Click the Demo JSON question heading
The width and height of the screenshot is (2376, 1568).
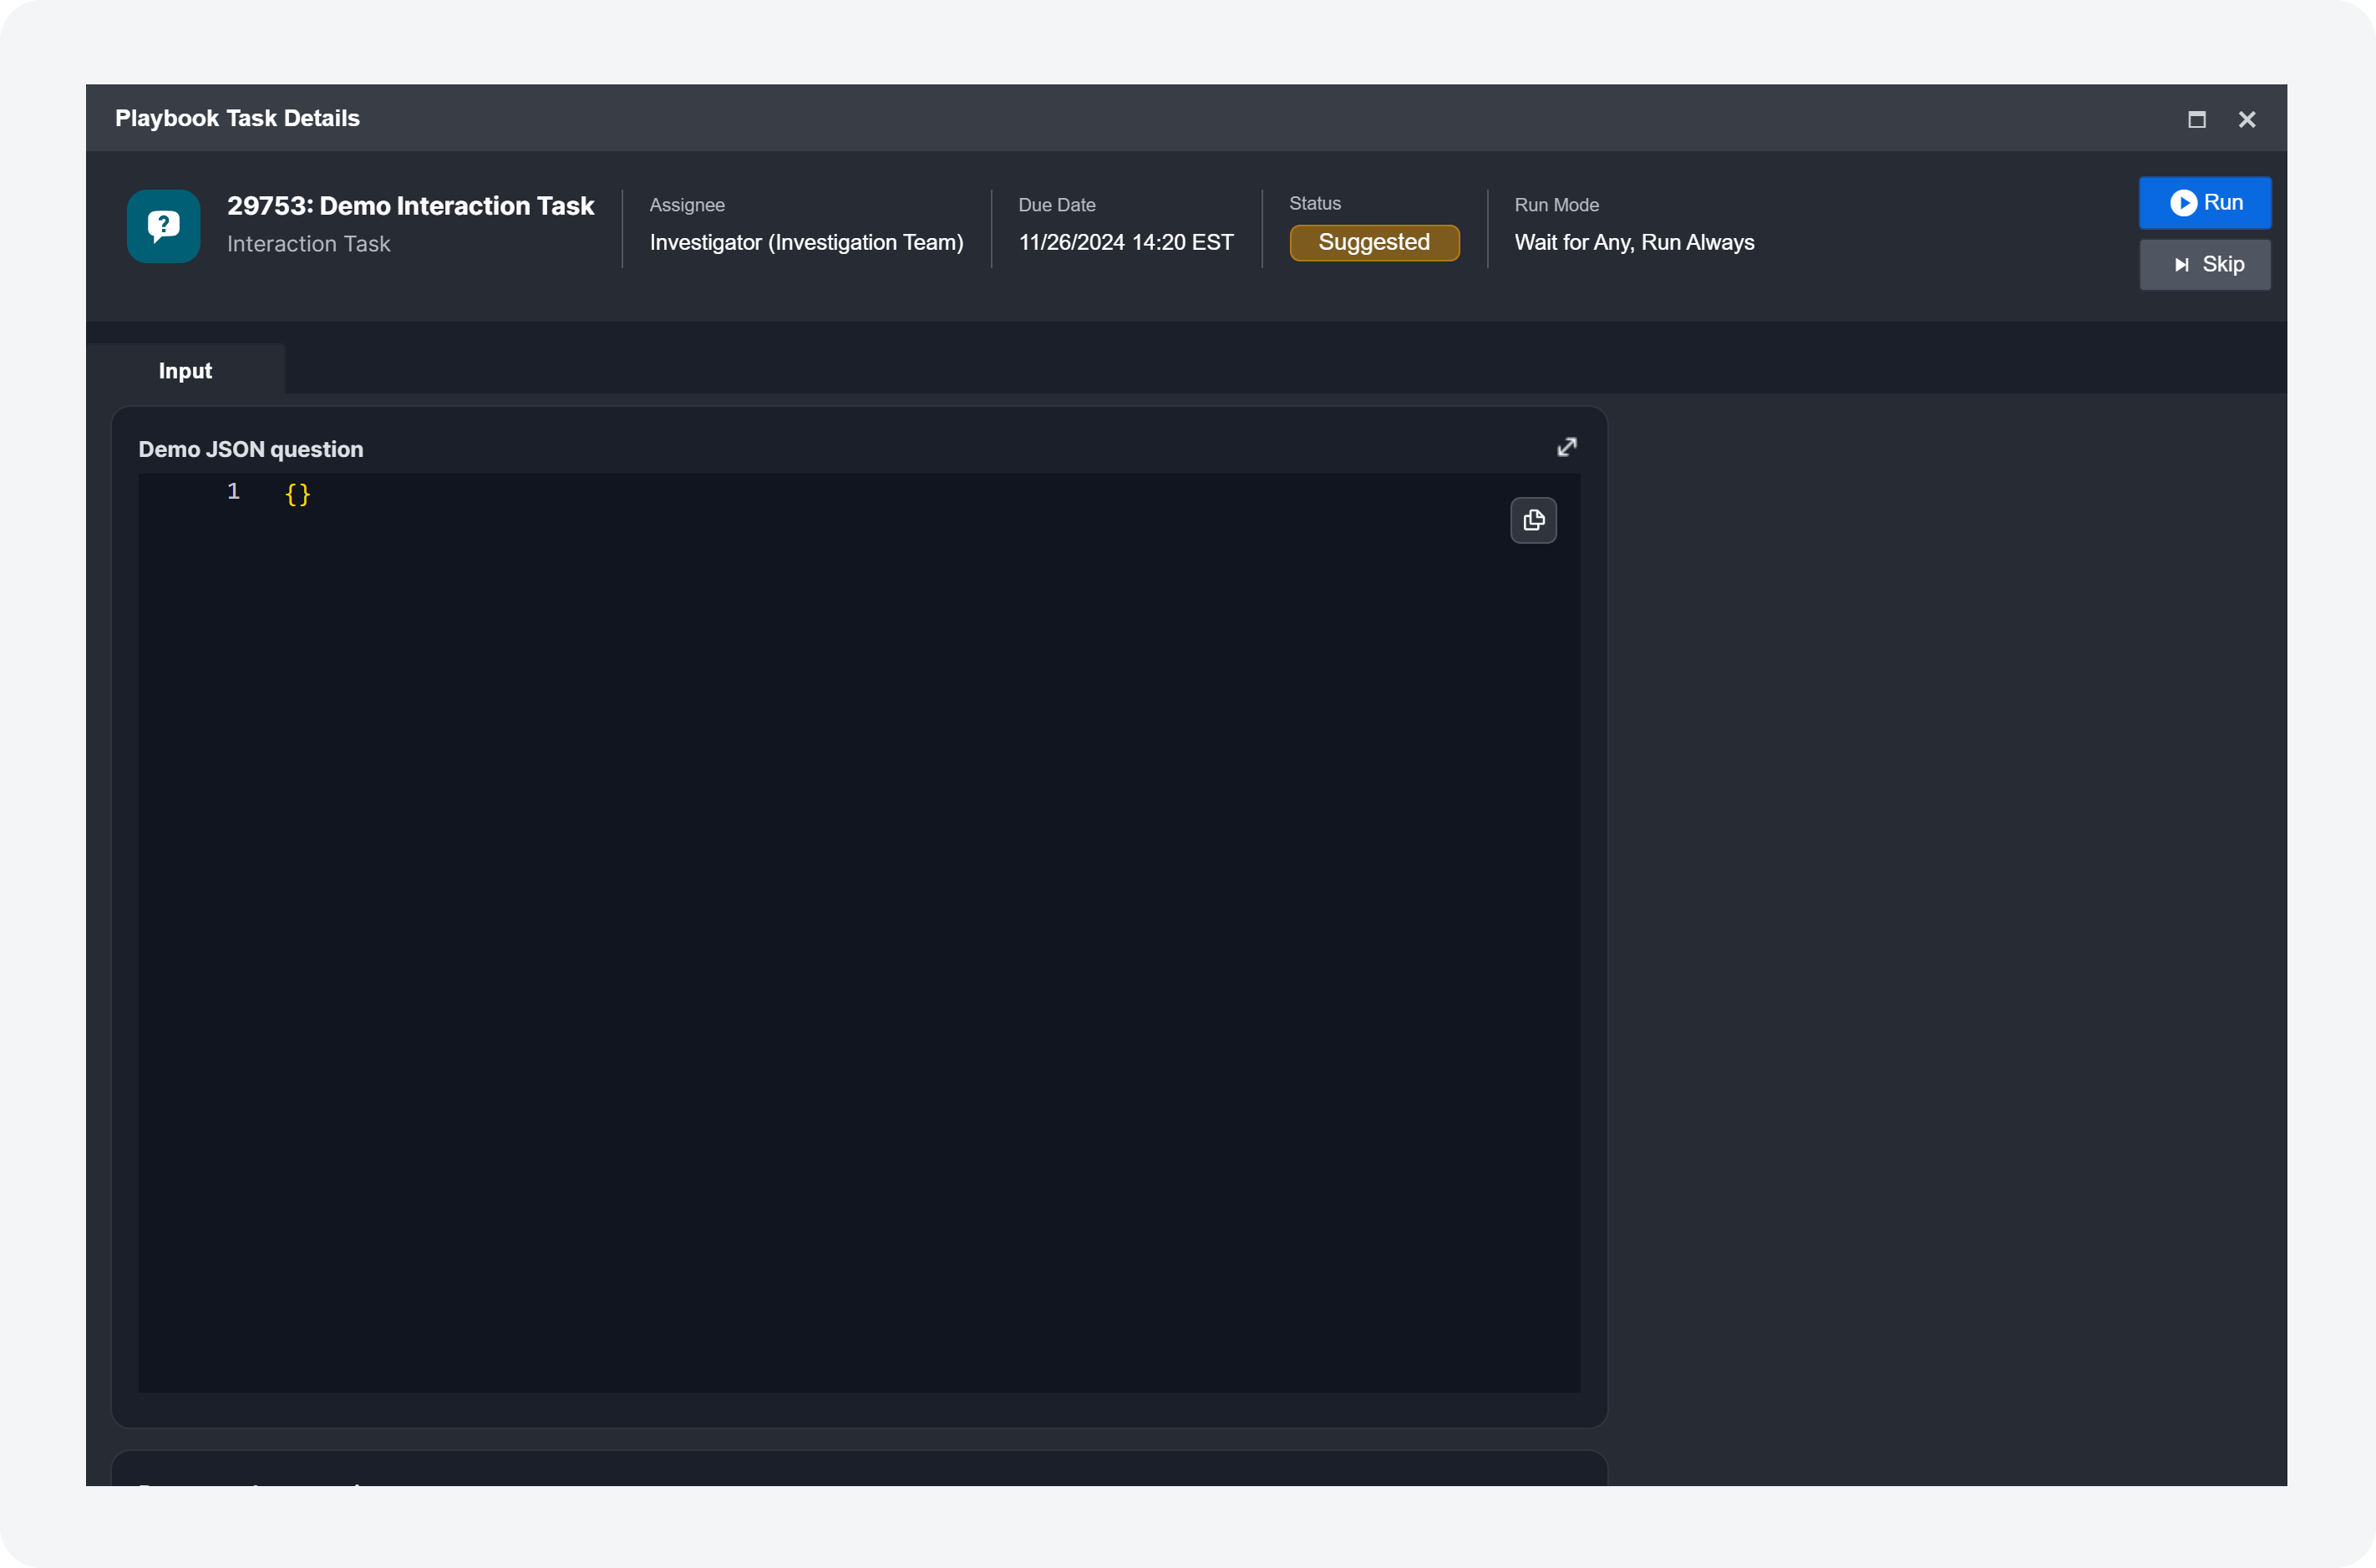[x=250, y=449]
